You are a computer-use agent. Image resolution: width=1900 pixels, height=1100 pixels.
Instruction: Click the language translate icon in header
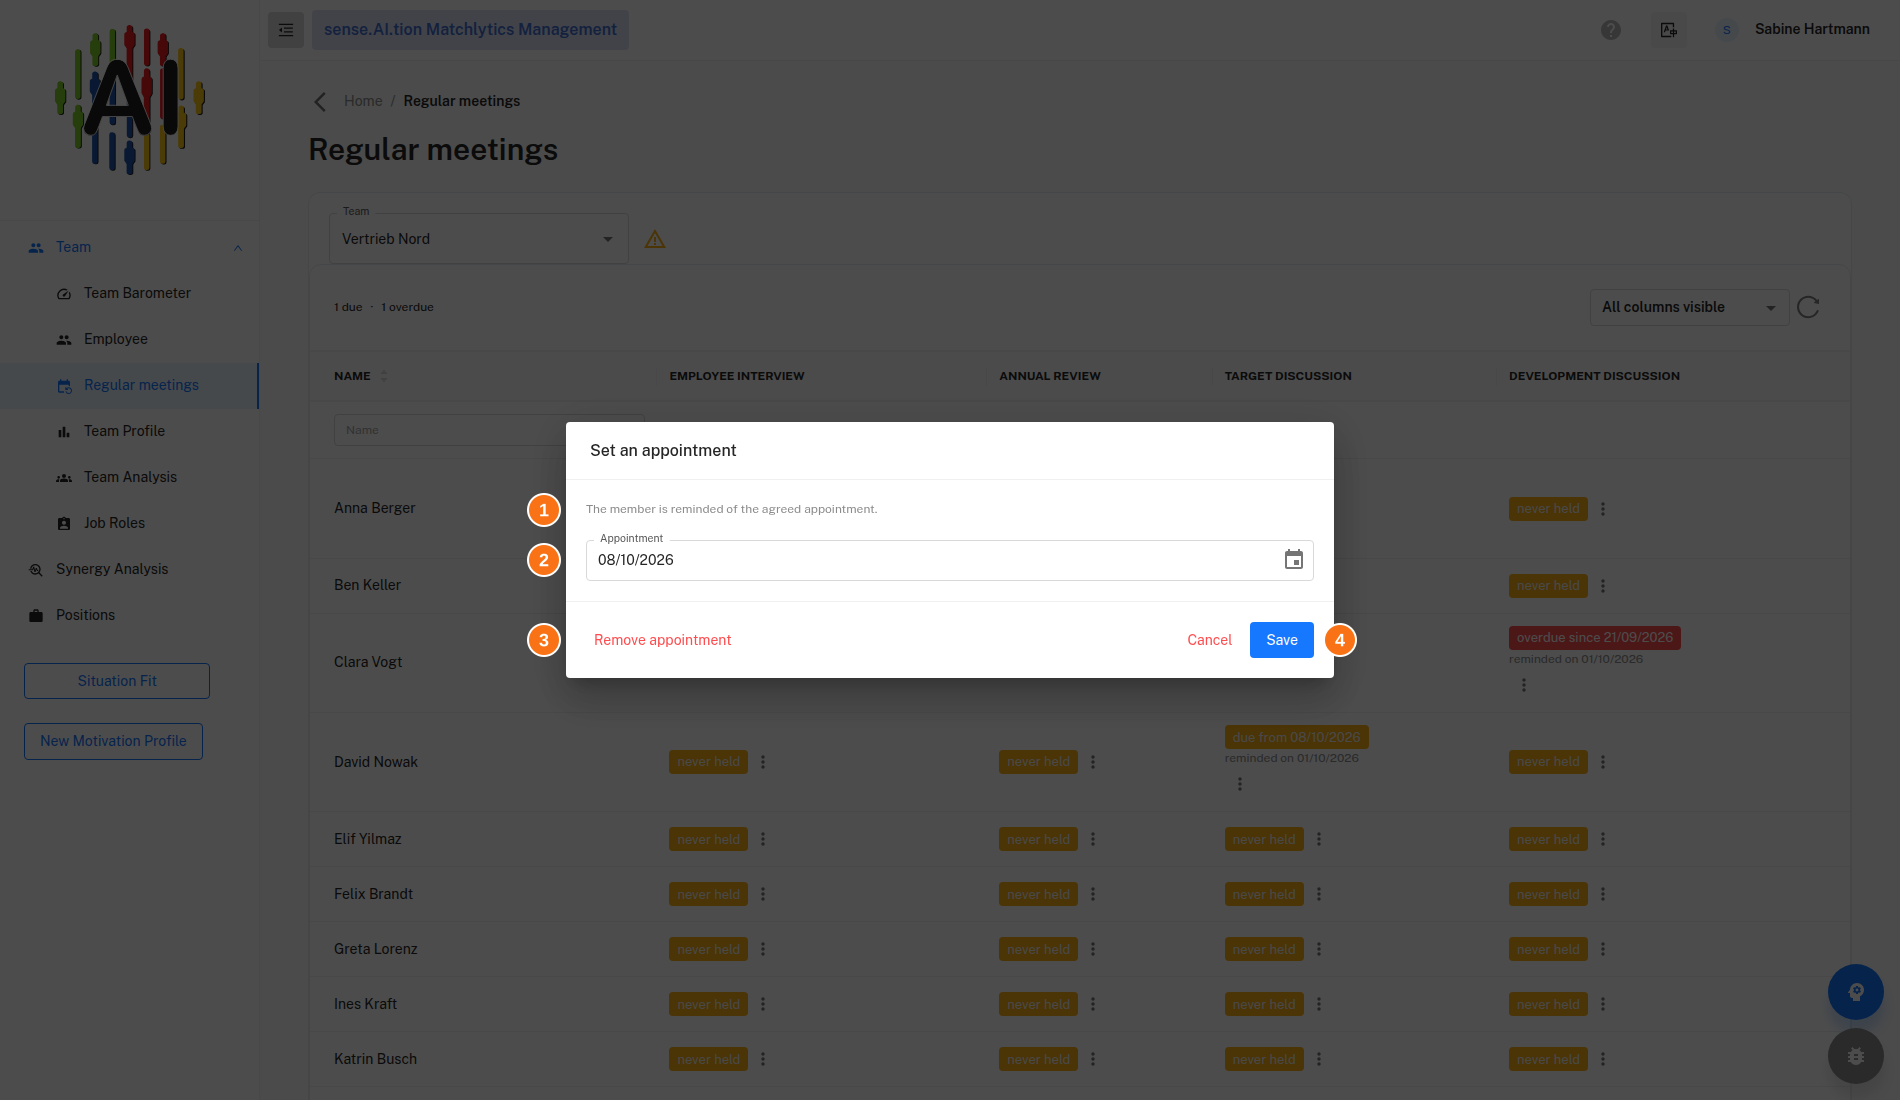click(x=1668, y=30)
